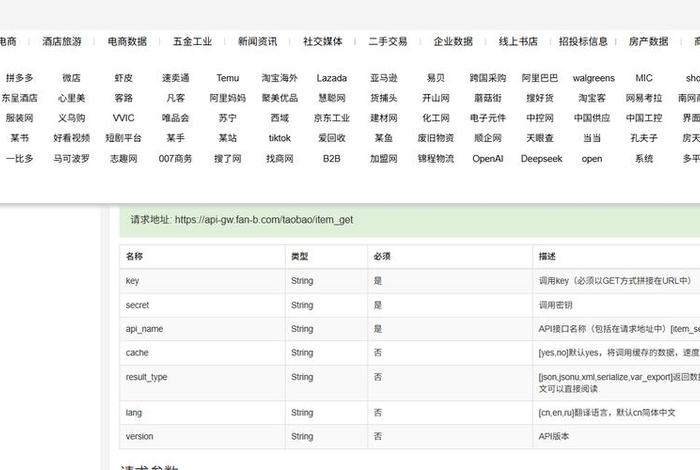The image size is (700, 470).
Task: Select the 亚马逊 link
Action: tap(383, 78)
